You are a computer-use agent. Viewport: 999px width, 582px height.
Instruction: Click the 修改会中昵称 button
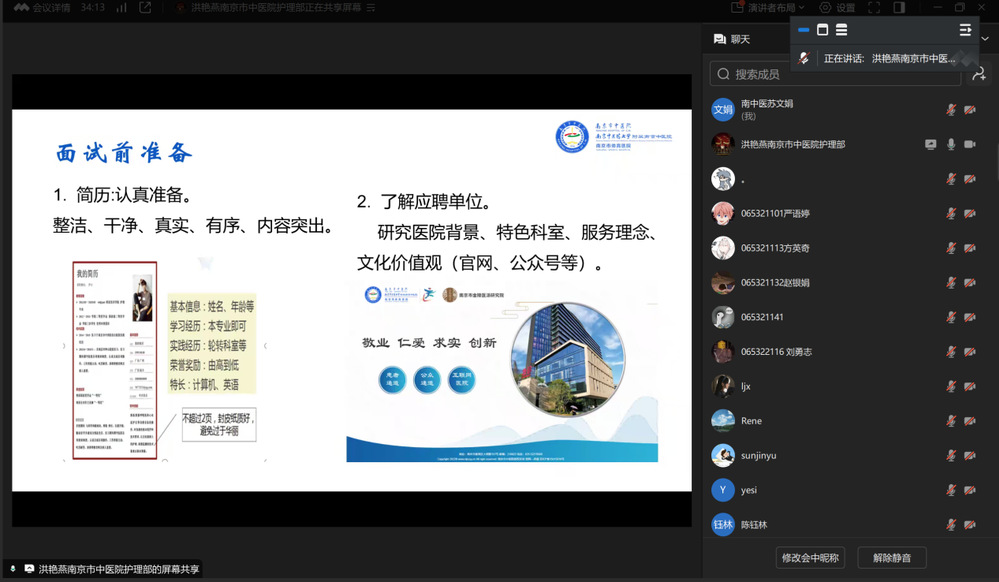[810, 557]
